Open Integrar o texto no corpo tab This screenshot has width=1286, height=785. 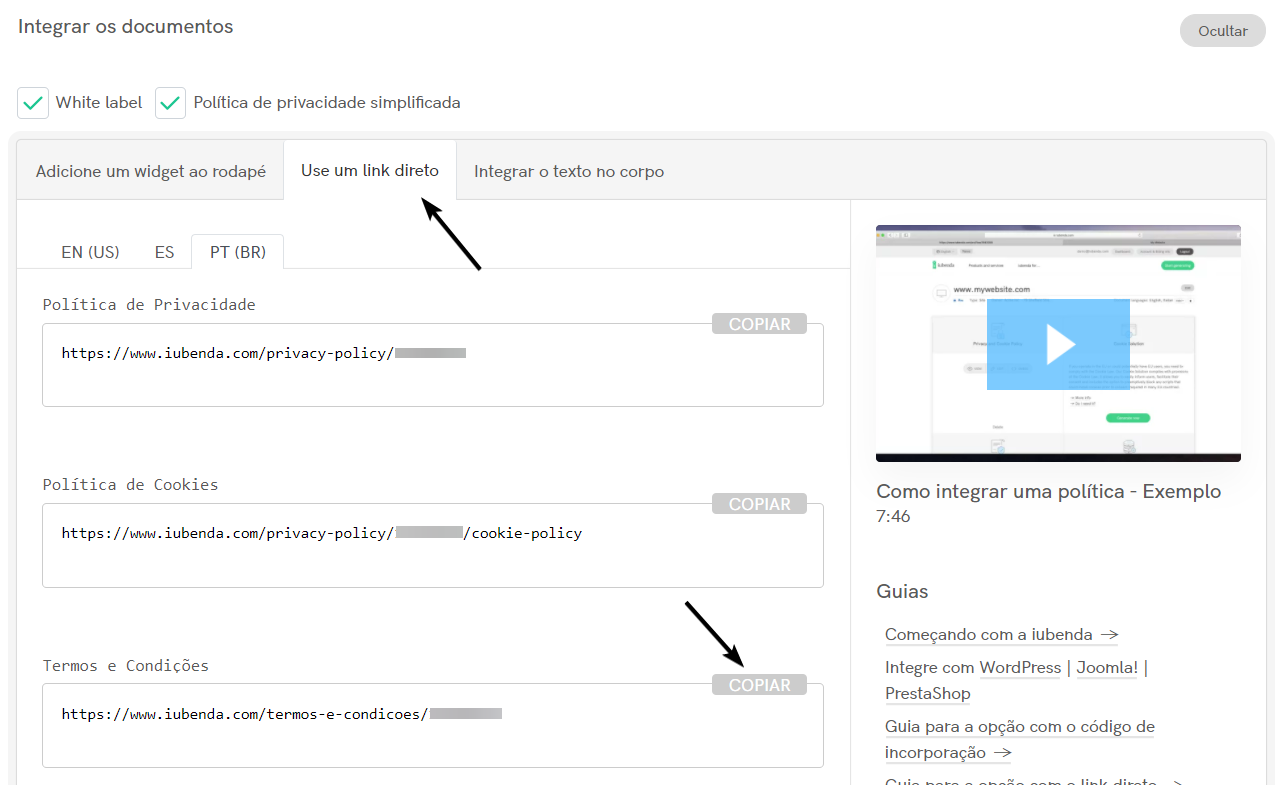569,171
